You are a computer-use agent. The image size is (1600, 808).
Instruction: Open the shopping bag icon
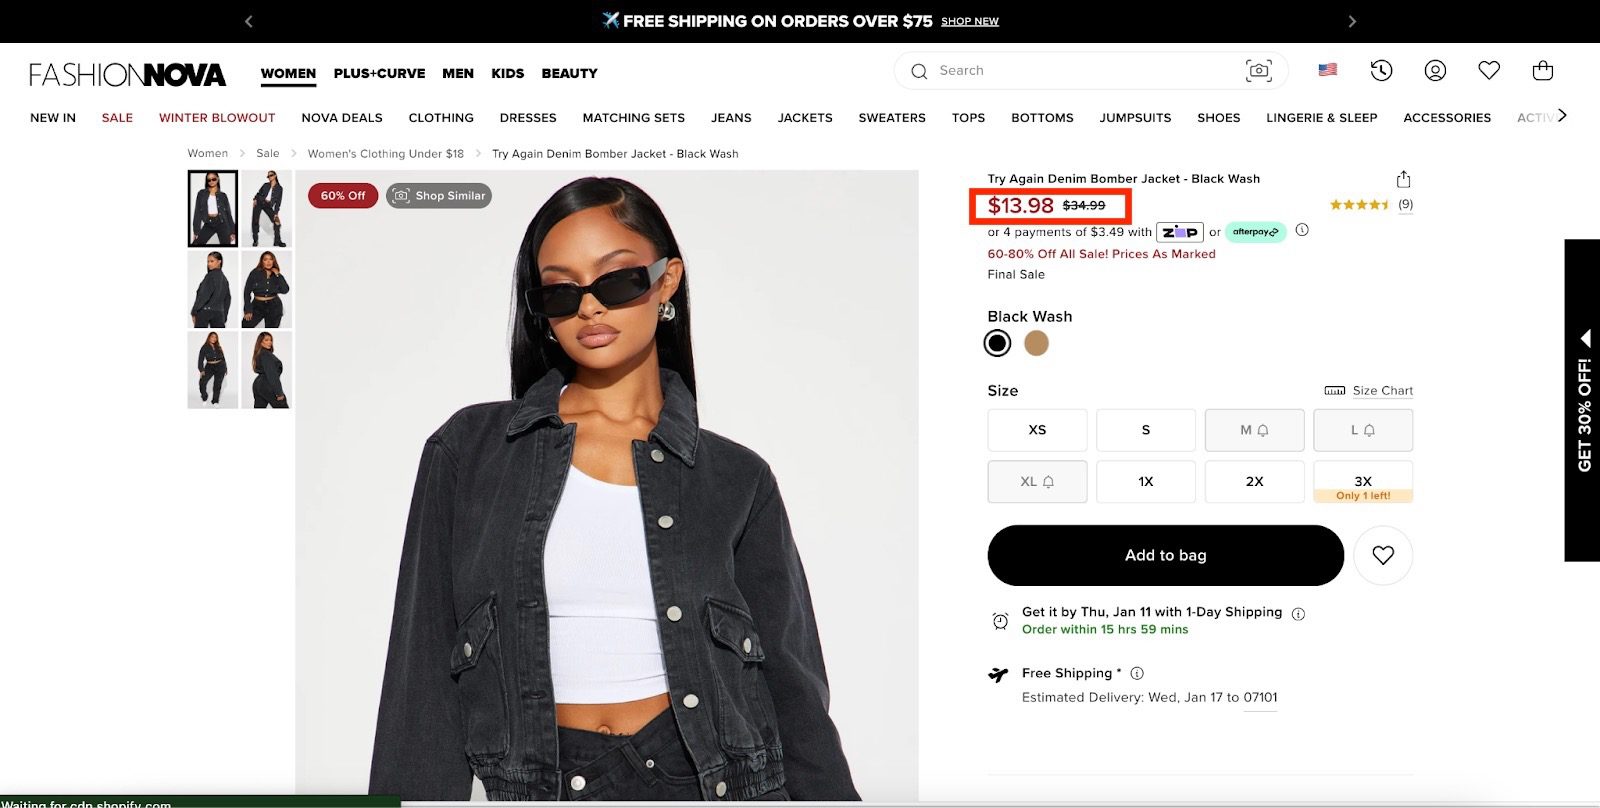pos(1542,70)
